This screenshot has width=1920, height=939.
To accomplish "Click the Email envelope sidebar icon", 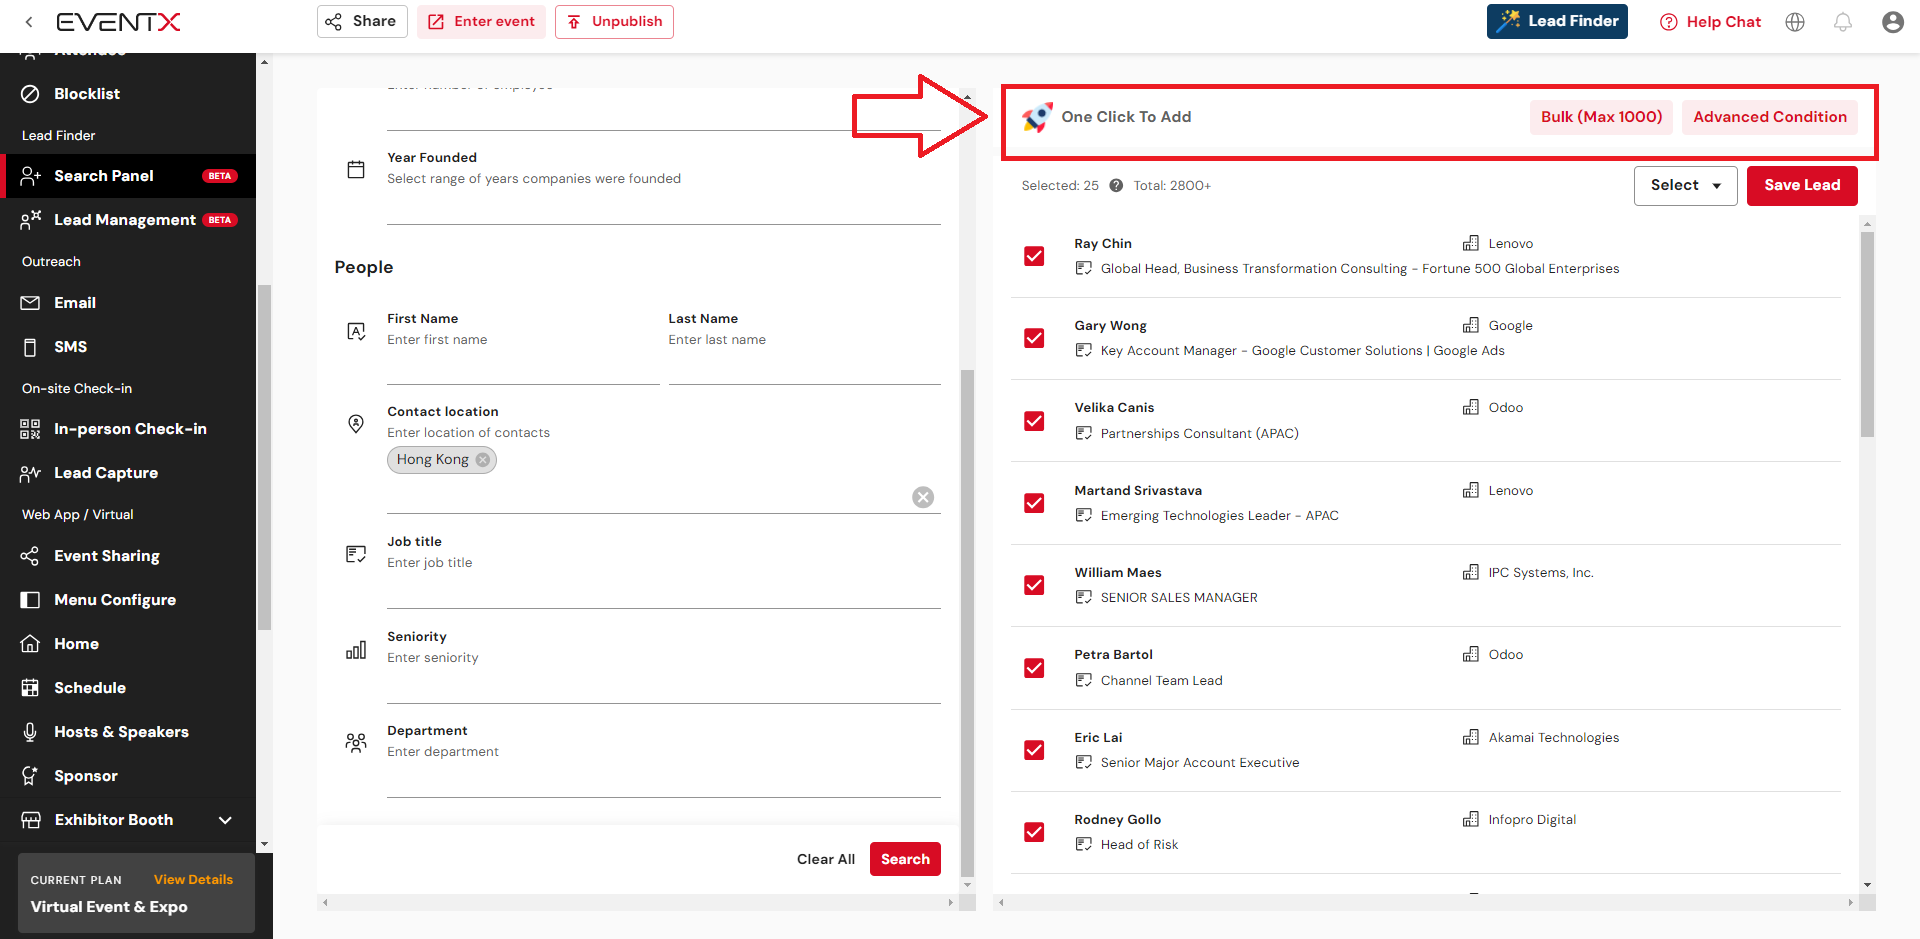I will click(31, 303).
